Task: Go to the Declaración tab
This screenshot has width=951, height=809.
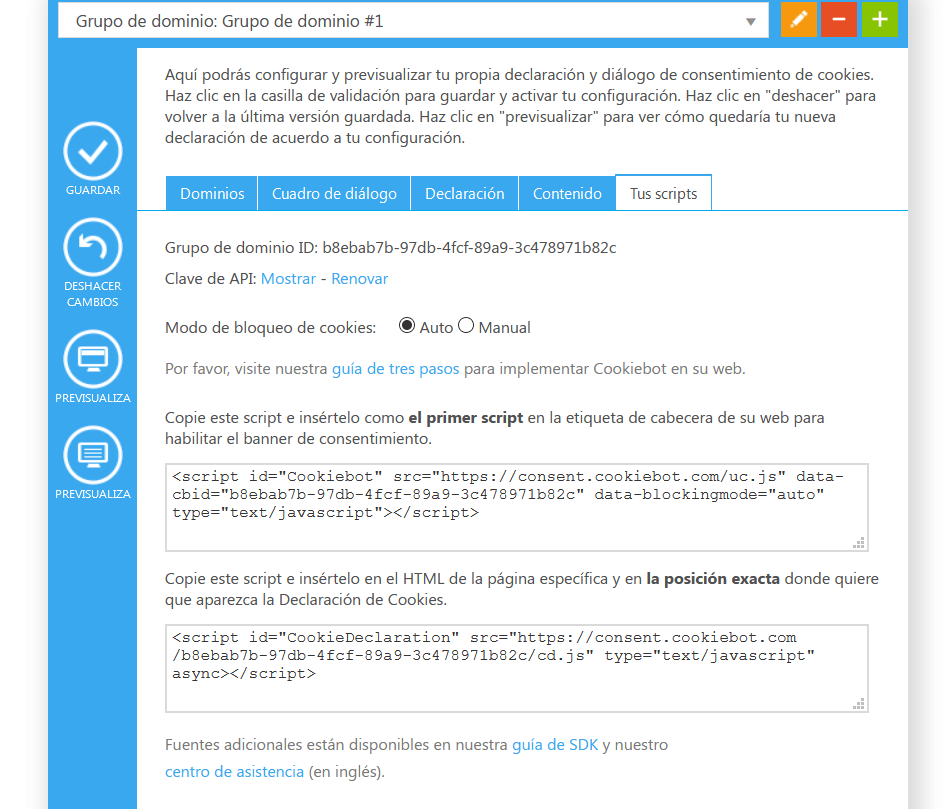Action: [465, 193]
